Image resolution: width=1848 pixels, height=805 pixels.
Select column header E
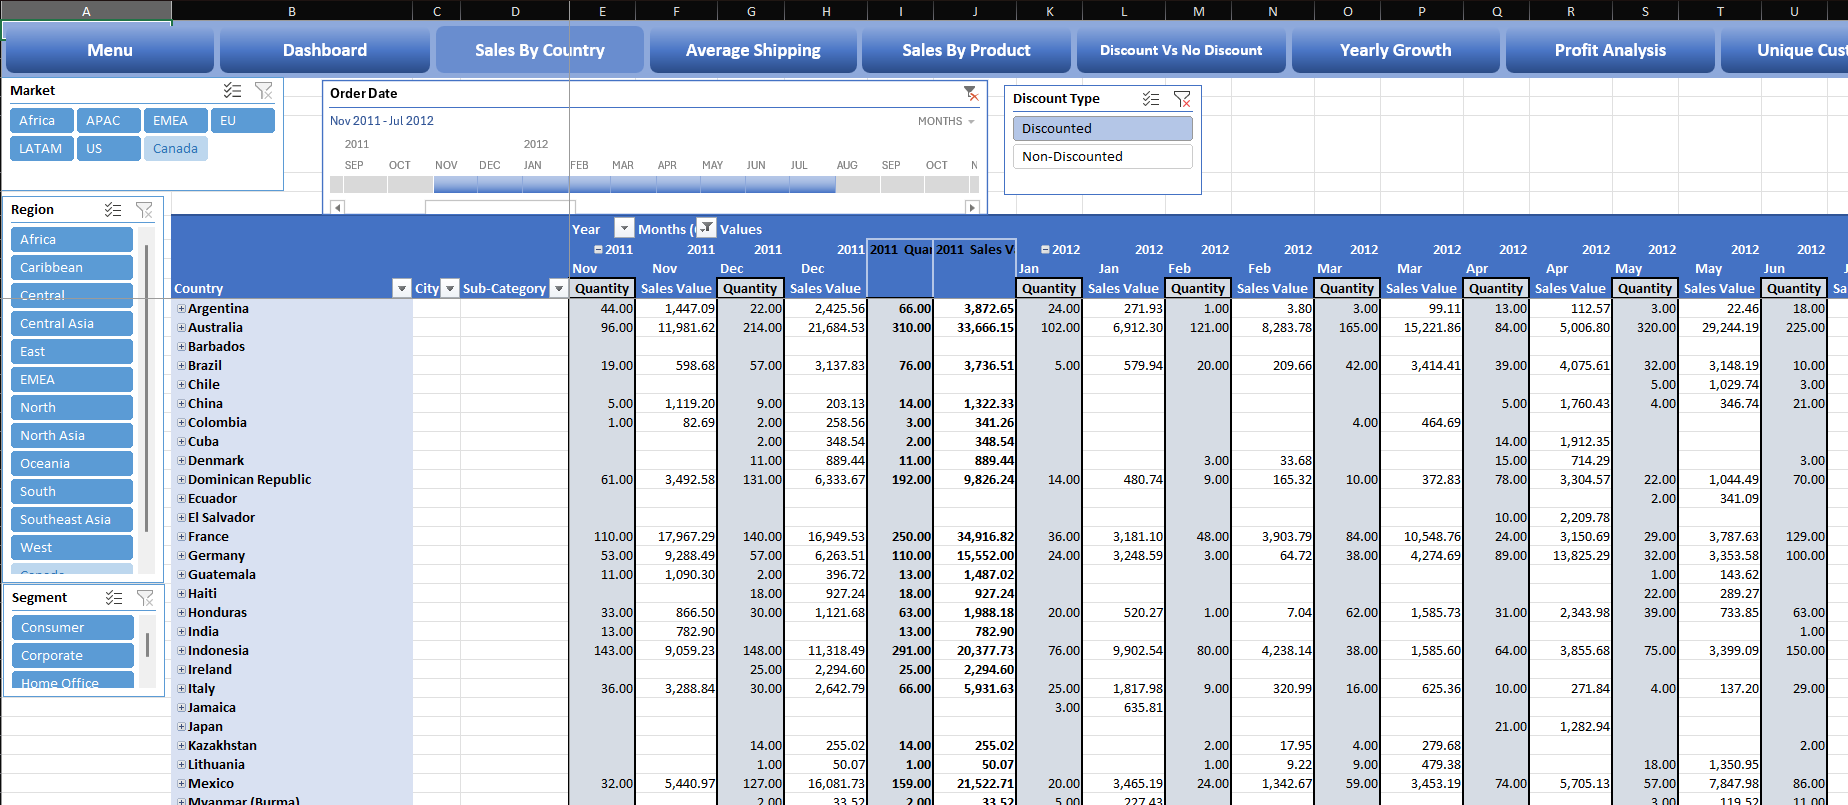[602, 11]
